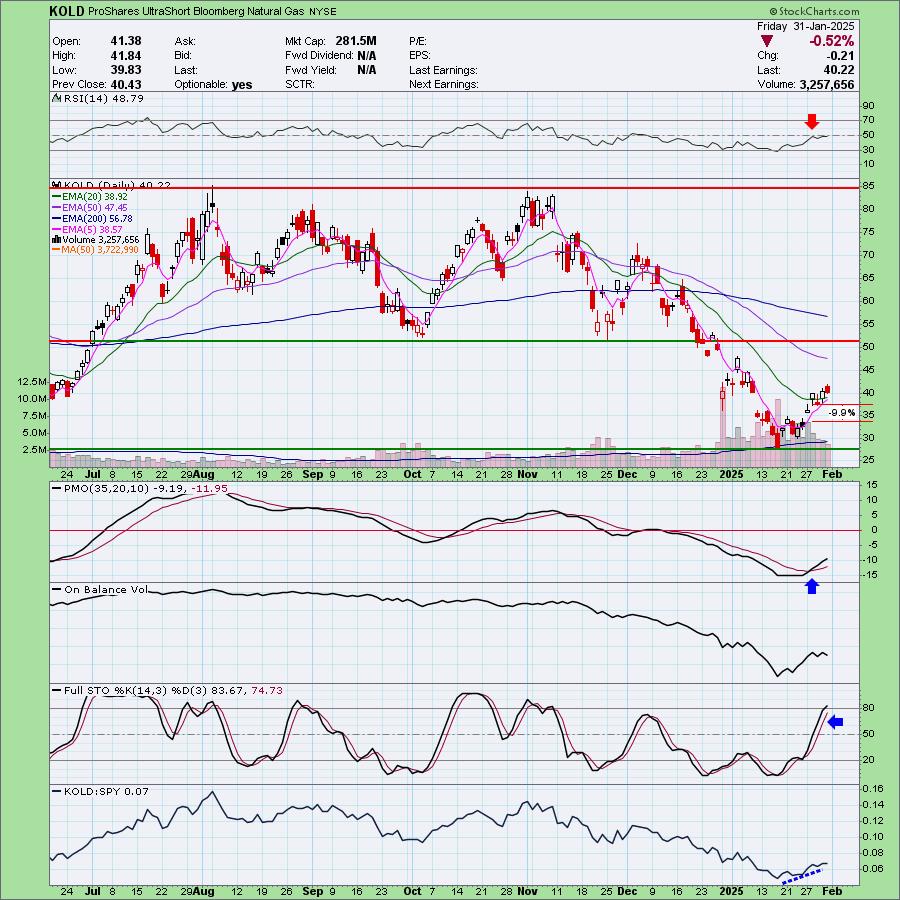Click the 12.5M volume scale label

point(32,382)
